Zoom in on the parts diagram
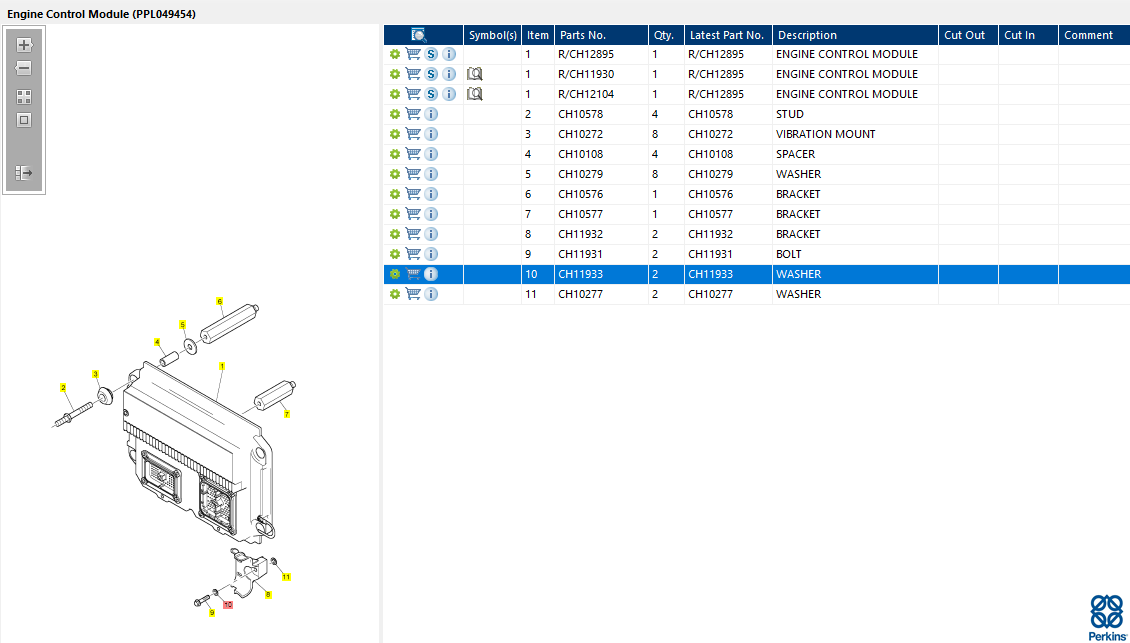The width and height of the screenshot is (1130, 643). pyautogui.click(x=24, y=45)
